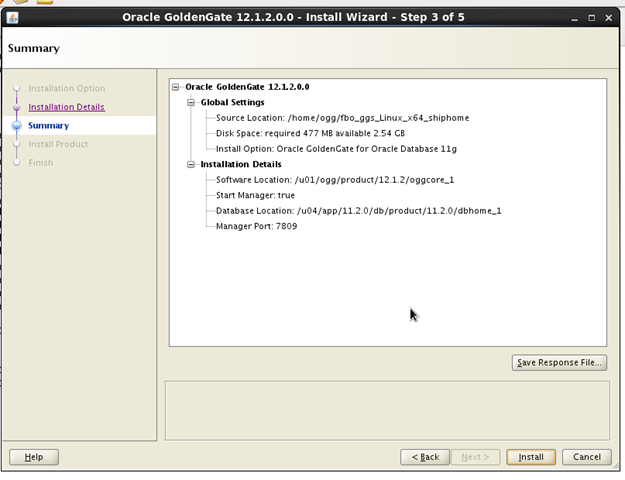Collapse the Oracle GoldenGate 12.1.2.0.0 root node

176,87
